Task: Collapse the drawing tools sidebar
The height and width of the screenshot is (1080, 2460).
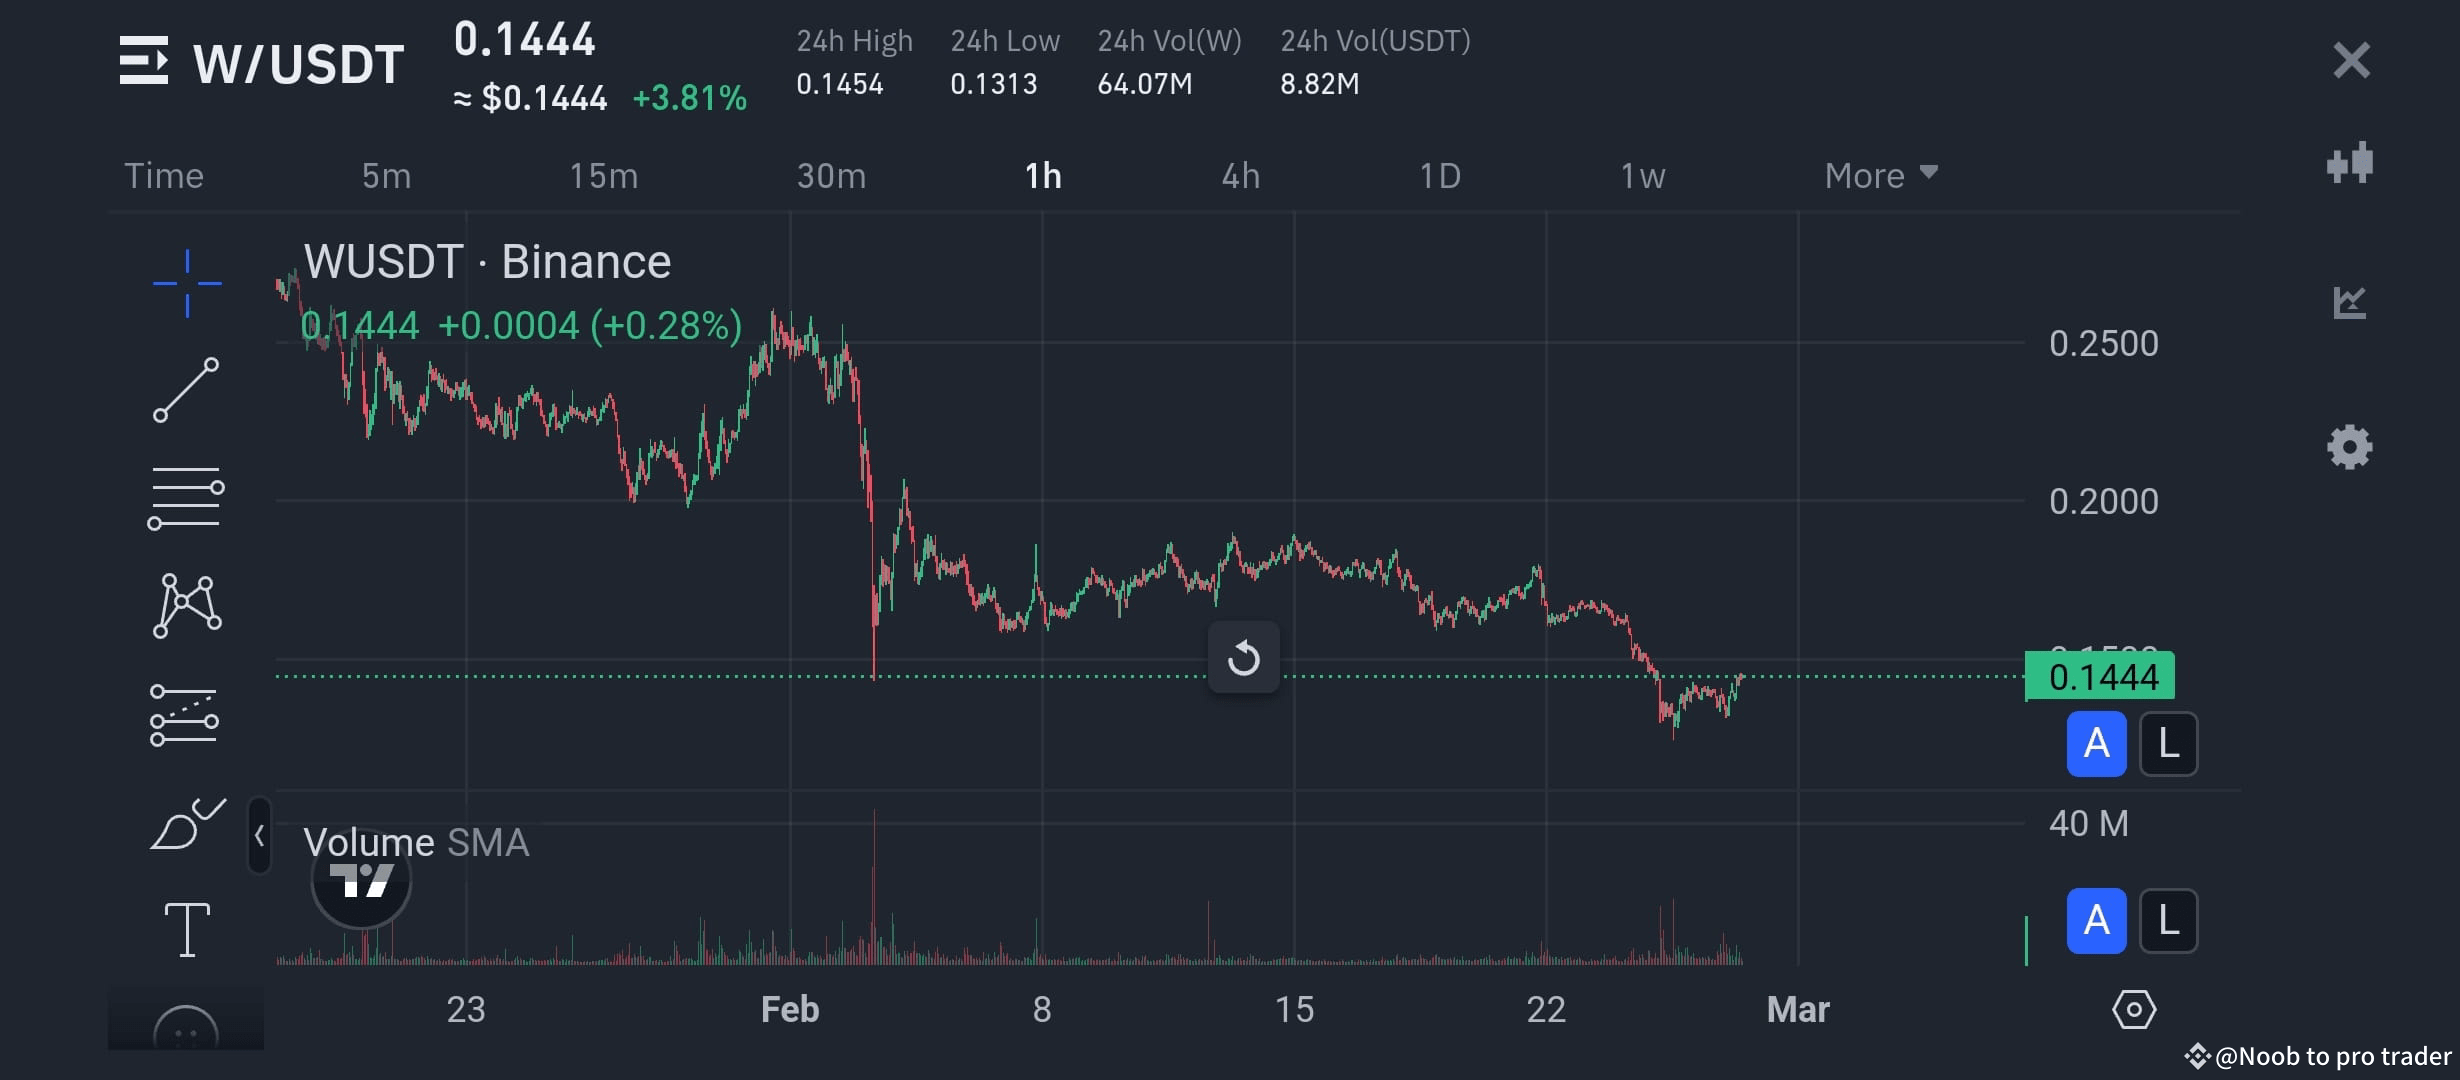Action: click(258, 836)
